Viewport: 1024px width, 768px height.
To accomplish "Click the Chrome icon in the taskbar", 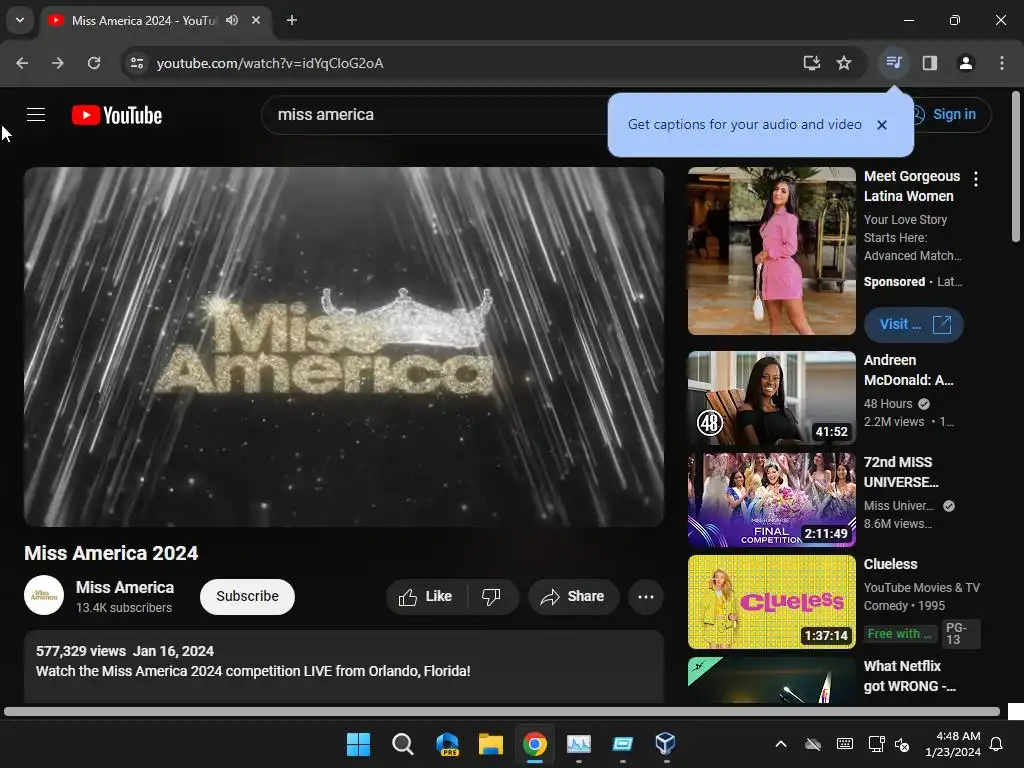I will point(534,744).
